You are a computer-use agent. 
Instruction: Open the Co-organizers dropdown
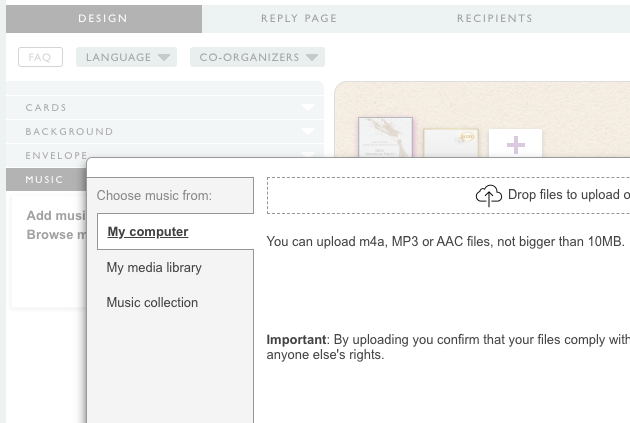click(x=257, y=58)
